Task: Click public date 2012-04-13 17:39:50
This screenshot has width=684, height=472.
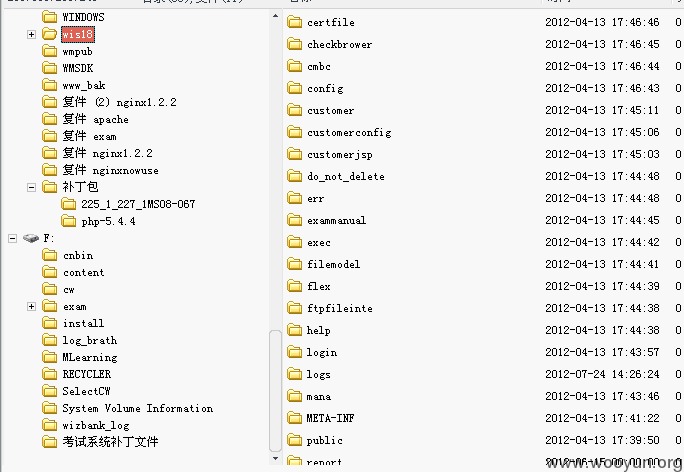Action: point(602,440)
